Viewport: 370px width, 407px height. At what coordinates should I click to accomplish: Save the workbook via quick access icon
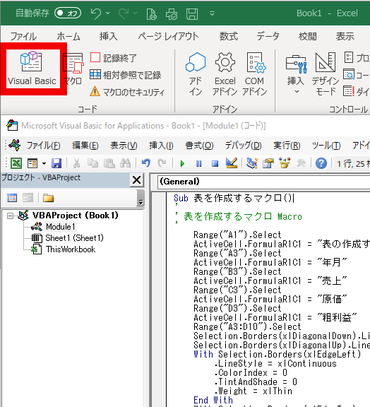192,14
